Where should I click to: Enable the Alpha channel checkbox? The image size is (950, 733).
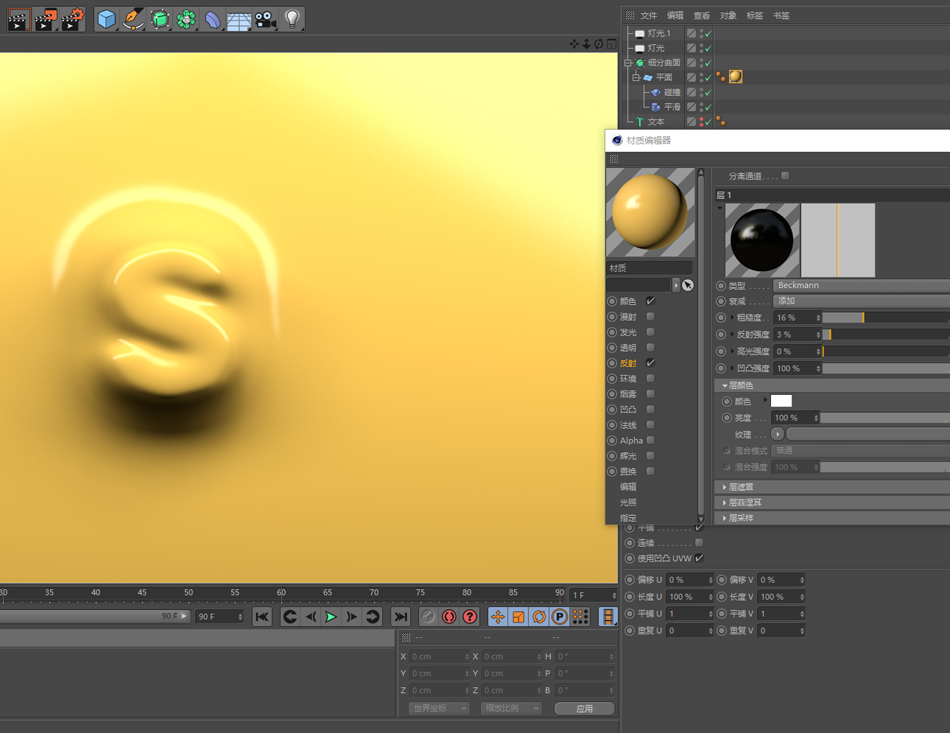(650, 440)
